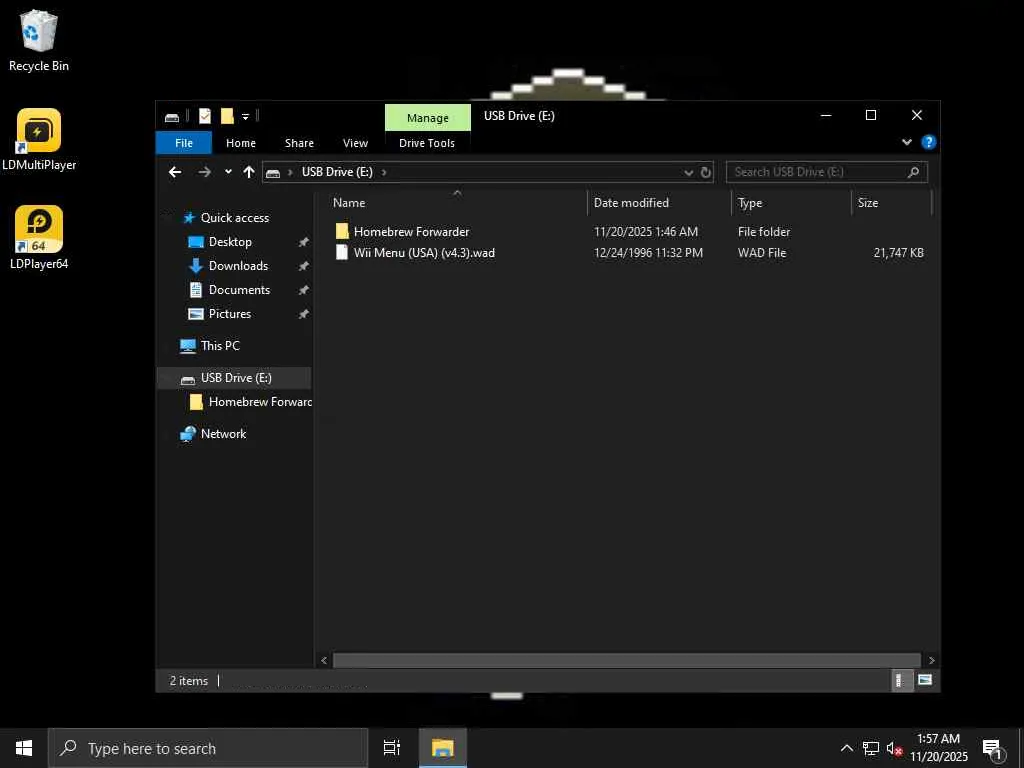This screenshot has height=768, width=1024.
Task: Click the taskbar search box
Action: [x=208, y=748]
